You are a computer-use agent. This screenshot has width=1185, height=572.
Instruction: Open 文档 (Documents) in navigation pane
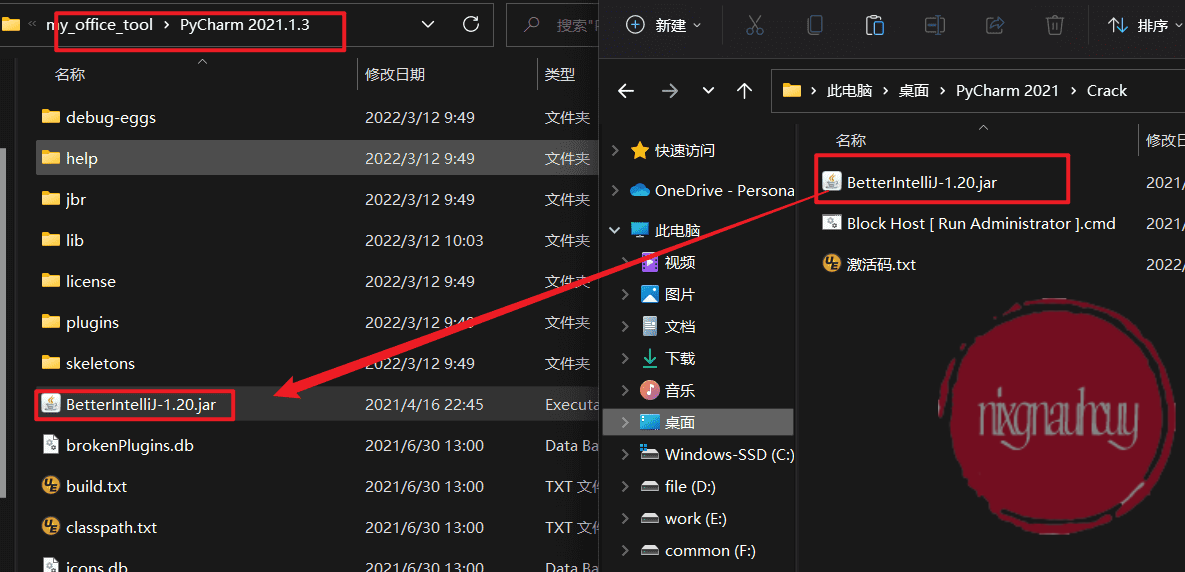[x=680, y=326]
